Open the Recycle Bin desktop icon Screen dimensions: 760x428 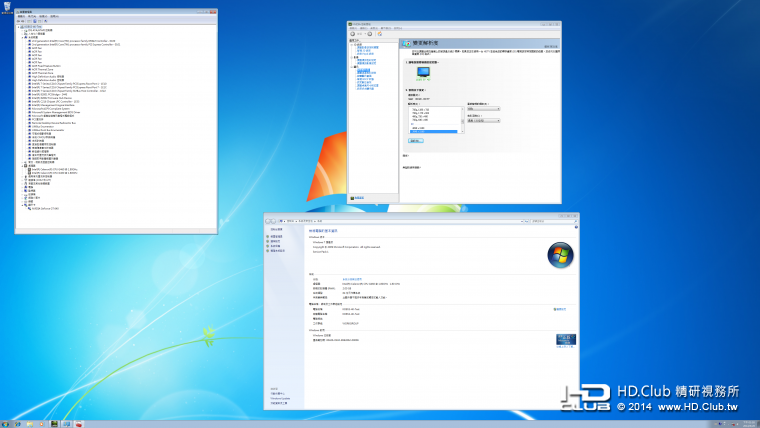[x=7, y=8]
